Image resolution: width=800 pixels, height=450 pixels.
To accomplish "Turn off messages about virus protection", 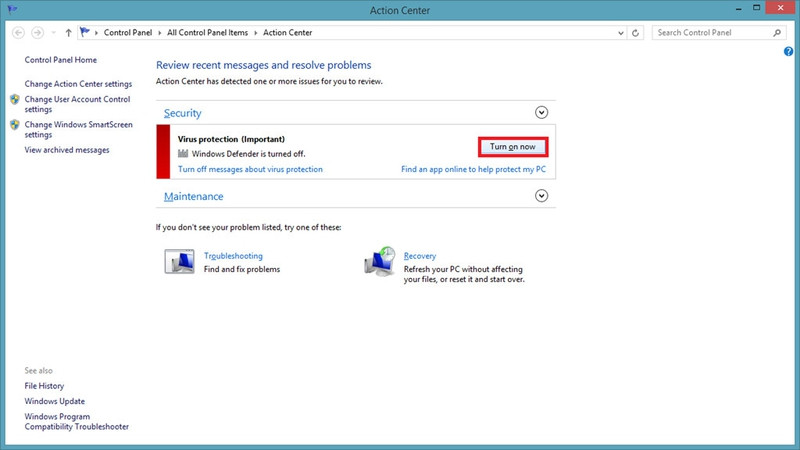I will point(250,170).
